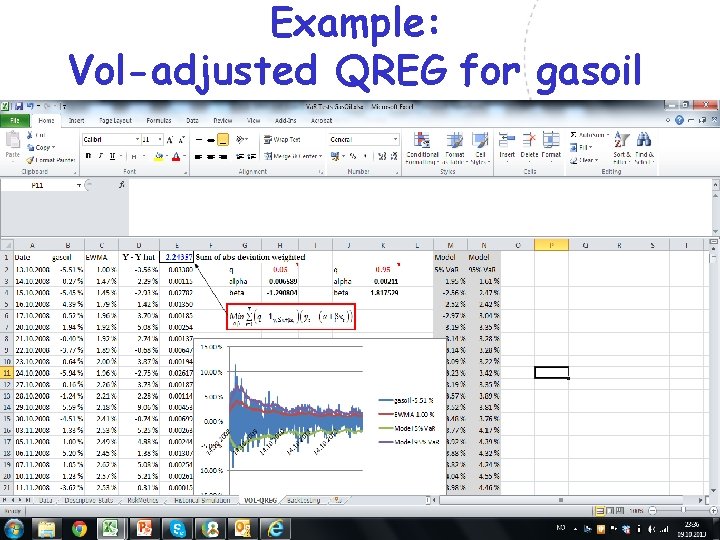This screenshot has height=540, width=720.
Task: Switch to the Backtesting sheet tab
Action: (304, 500)
